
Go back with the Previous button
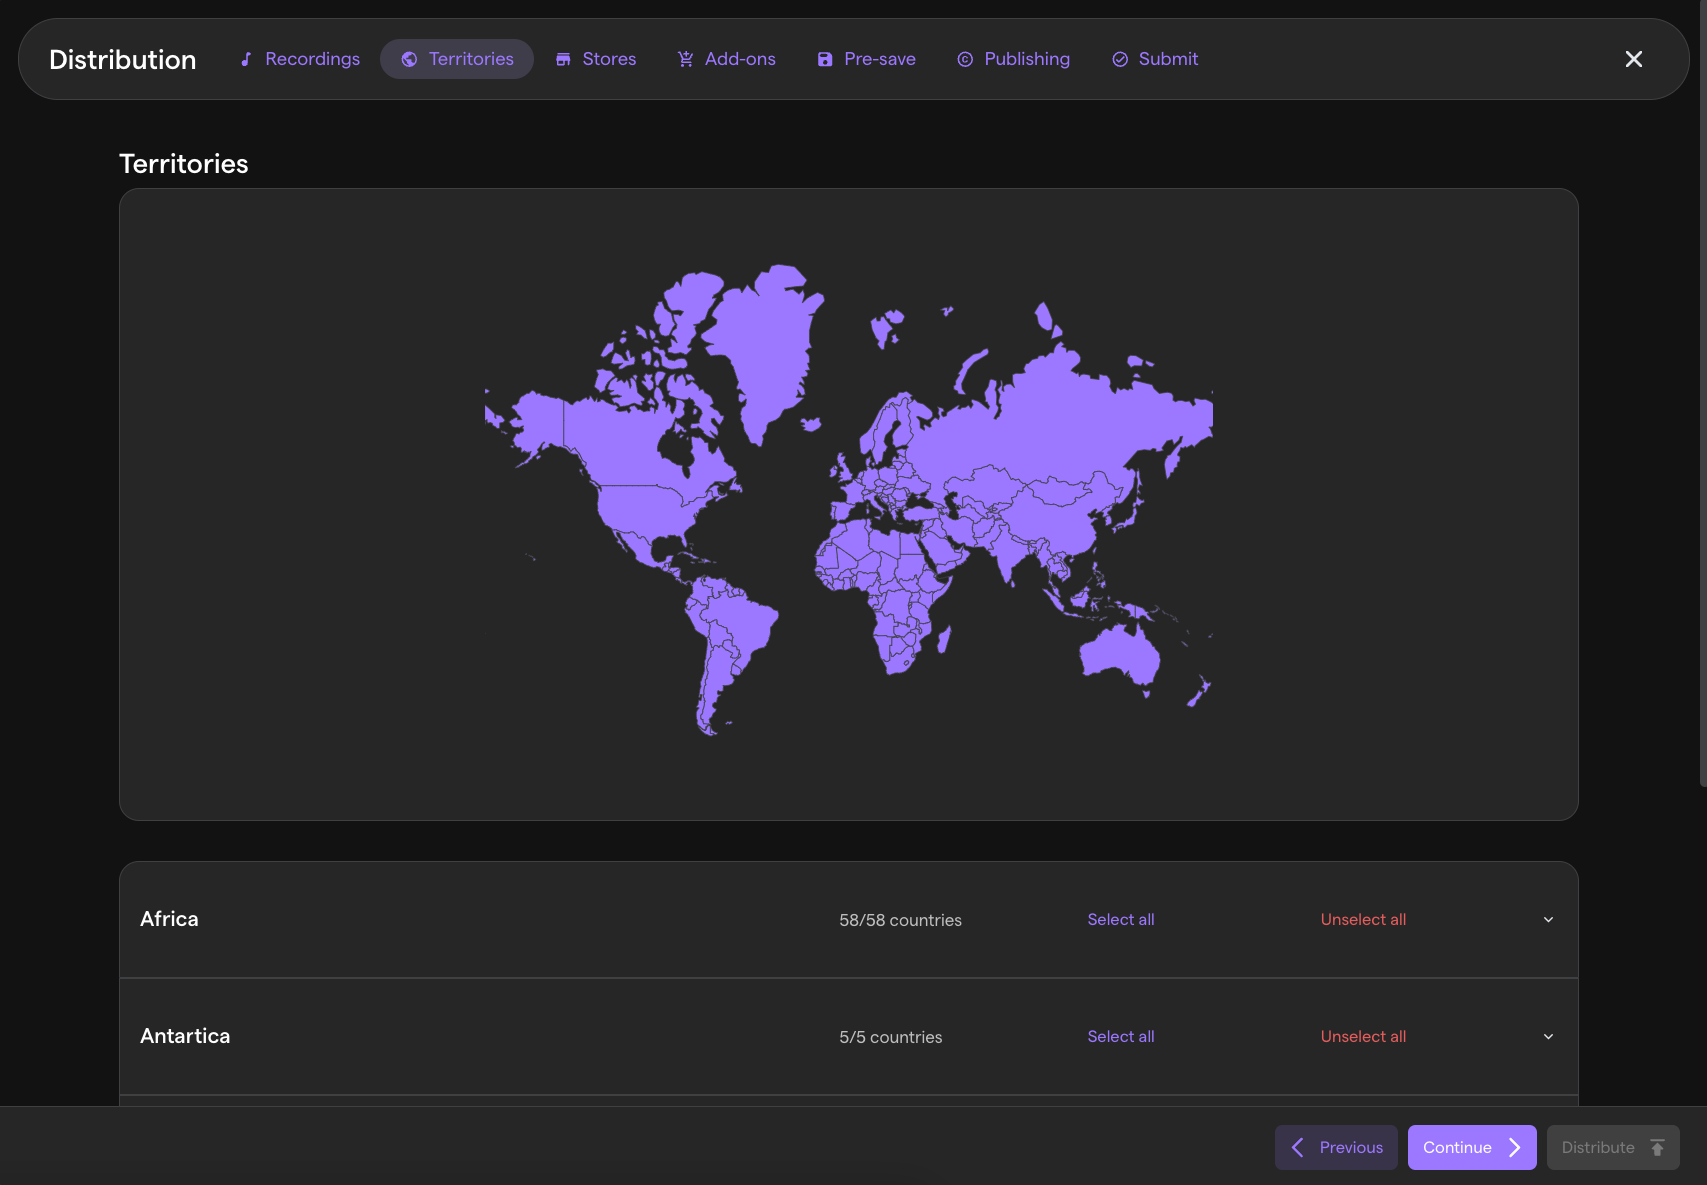[x=1336, y=1147]
